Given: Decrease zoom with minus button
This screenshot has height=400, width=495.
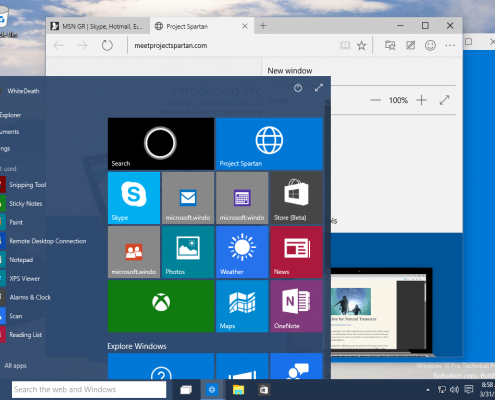Looking at the screenshot, I should coord(375,100).
